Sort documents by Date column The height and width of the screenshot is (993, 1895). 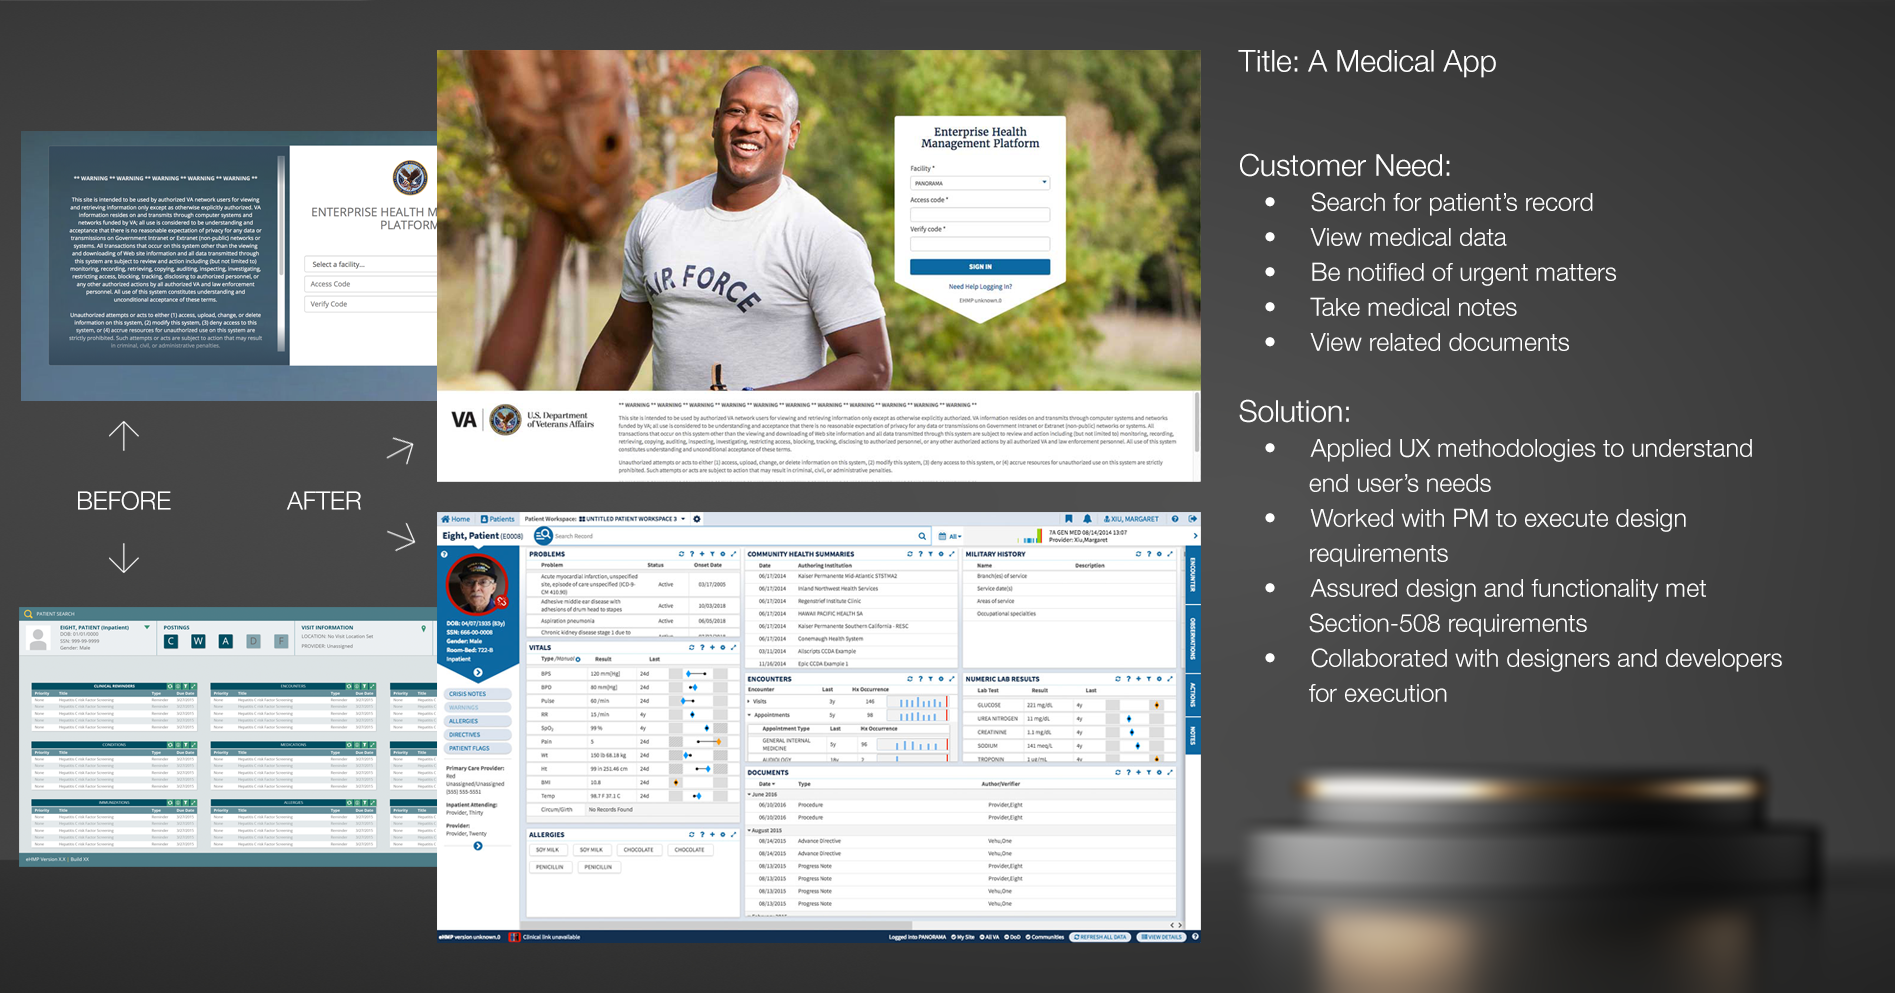pyautogui.click(x=766, y=784)
